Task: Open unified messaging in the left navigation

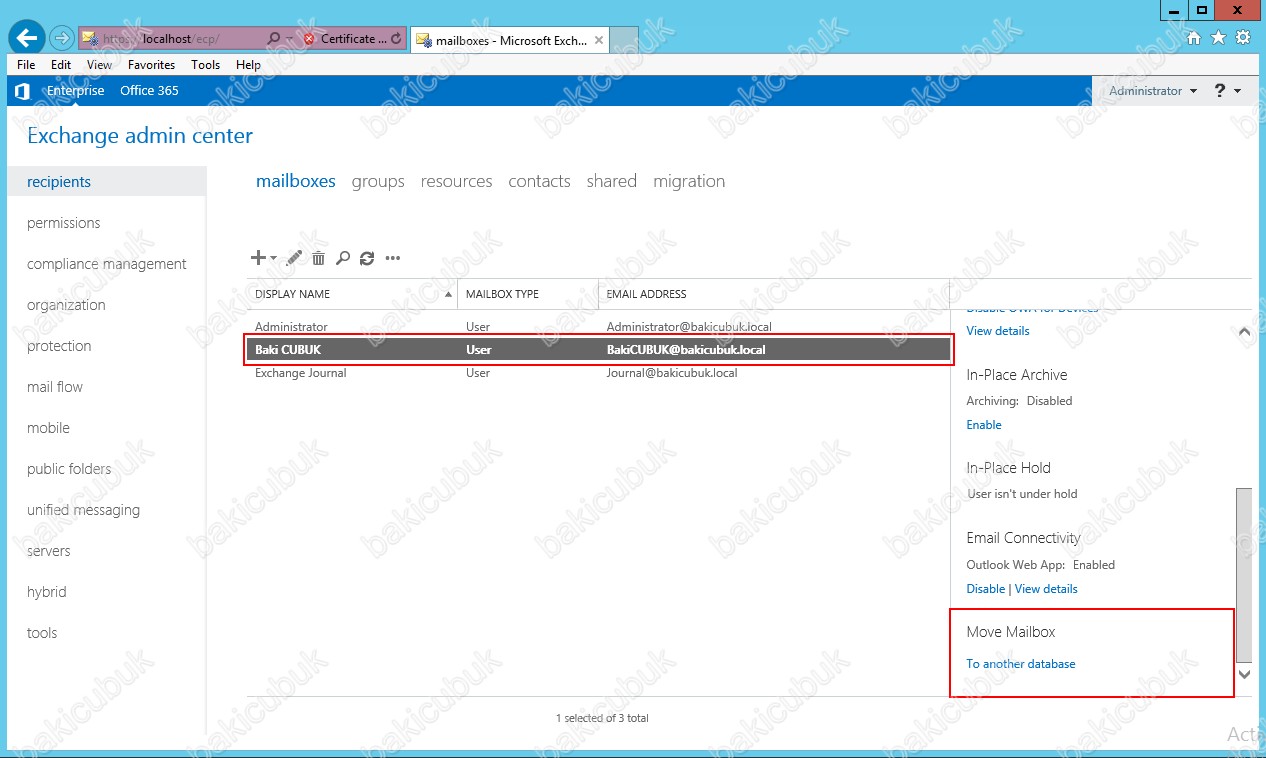Action: (x=83, y=510)
